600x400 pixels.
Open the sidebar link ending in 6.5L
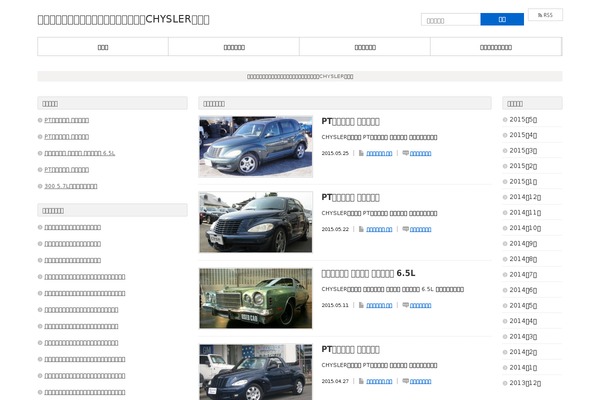click(80, 153)
